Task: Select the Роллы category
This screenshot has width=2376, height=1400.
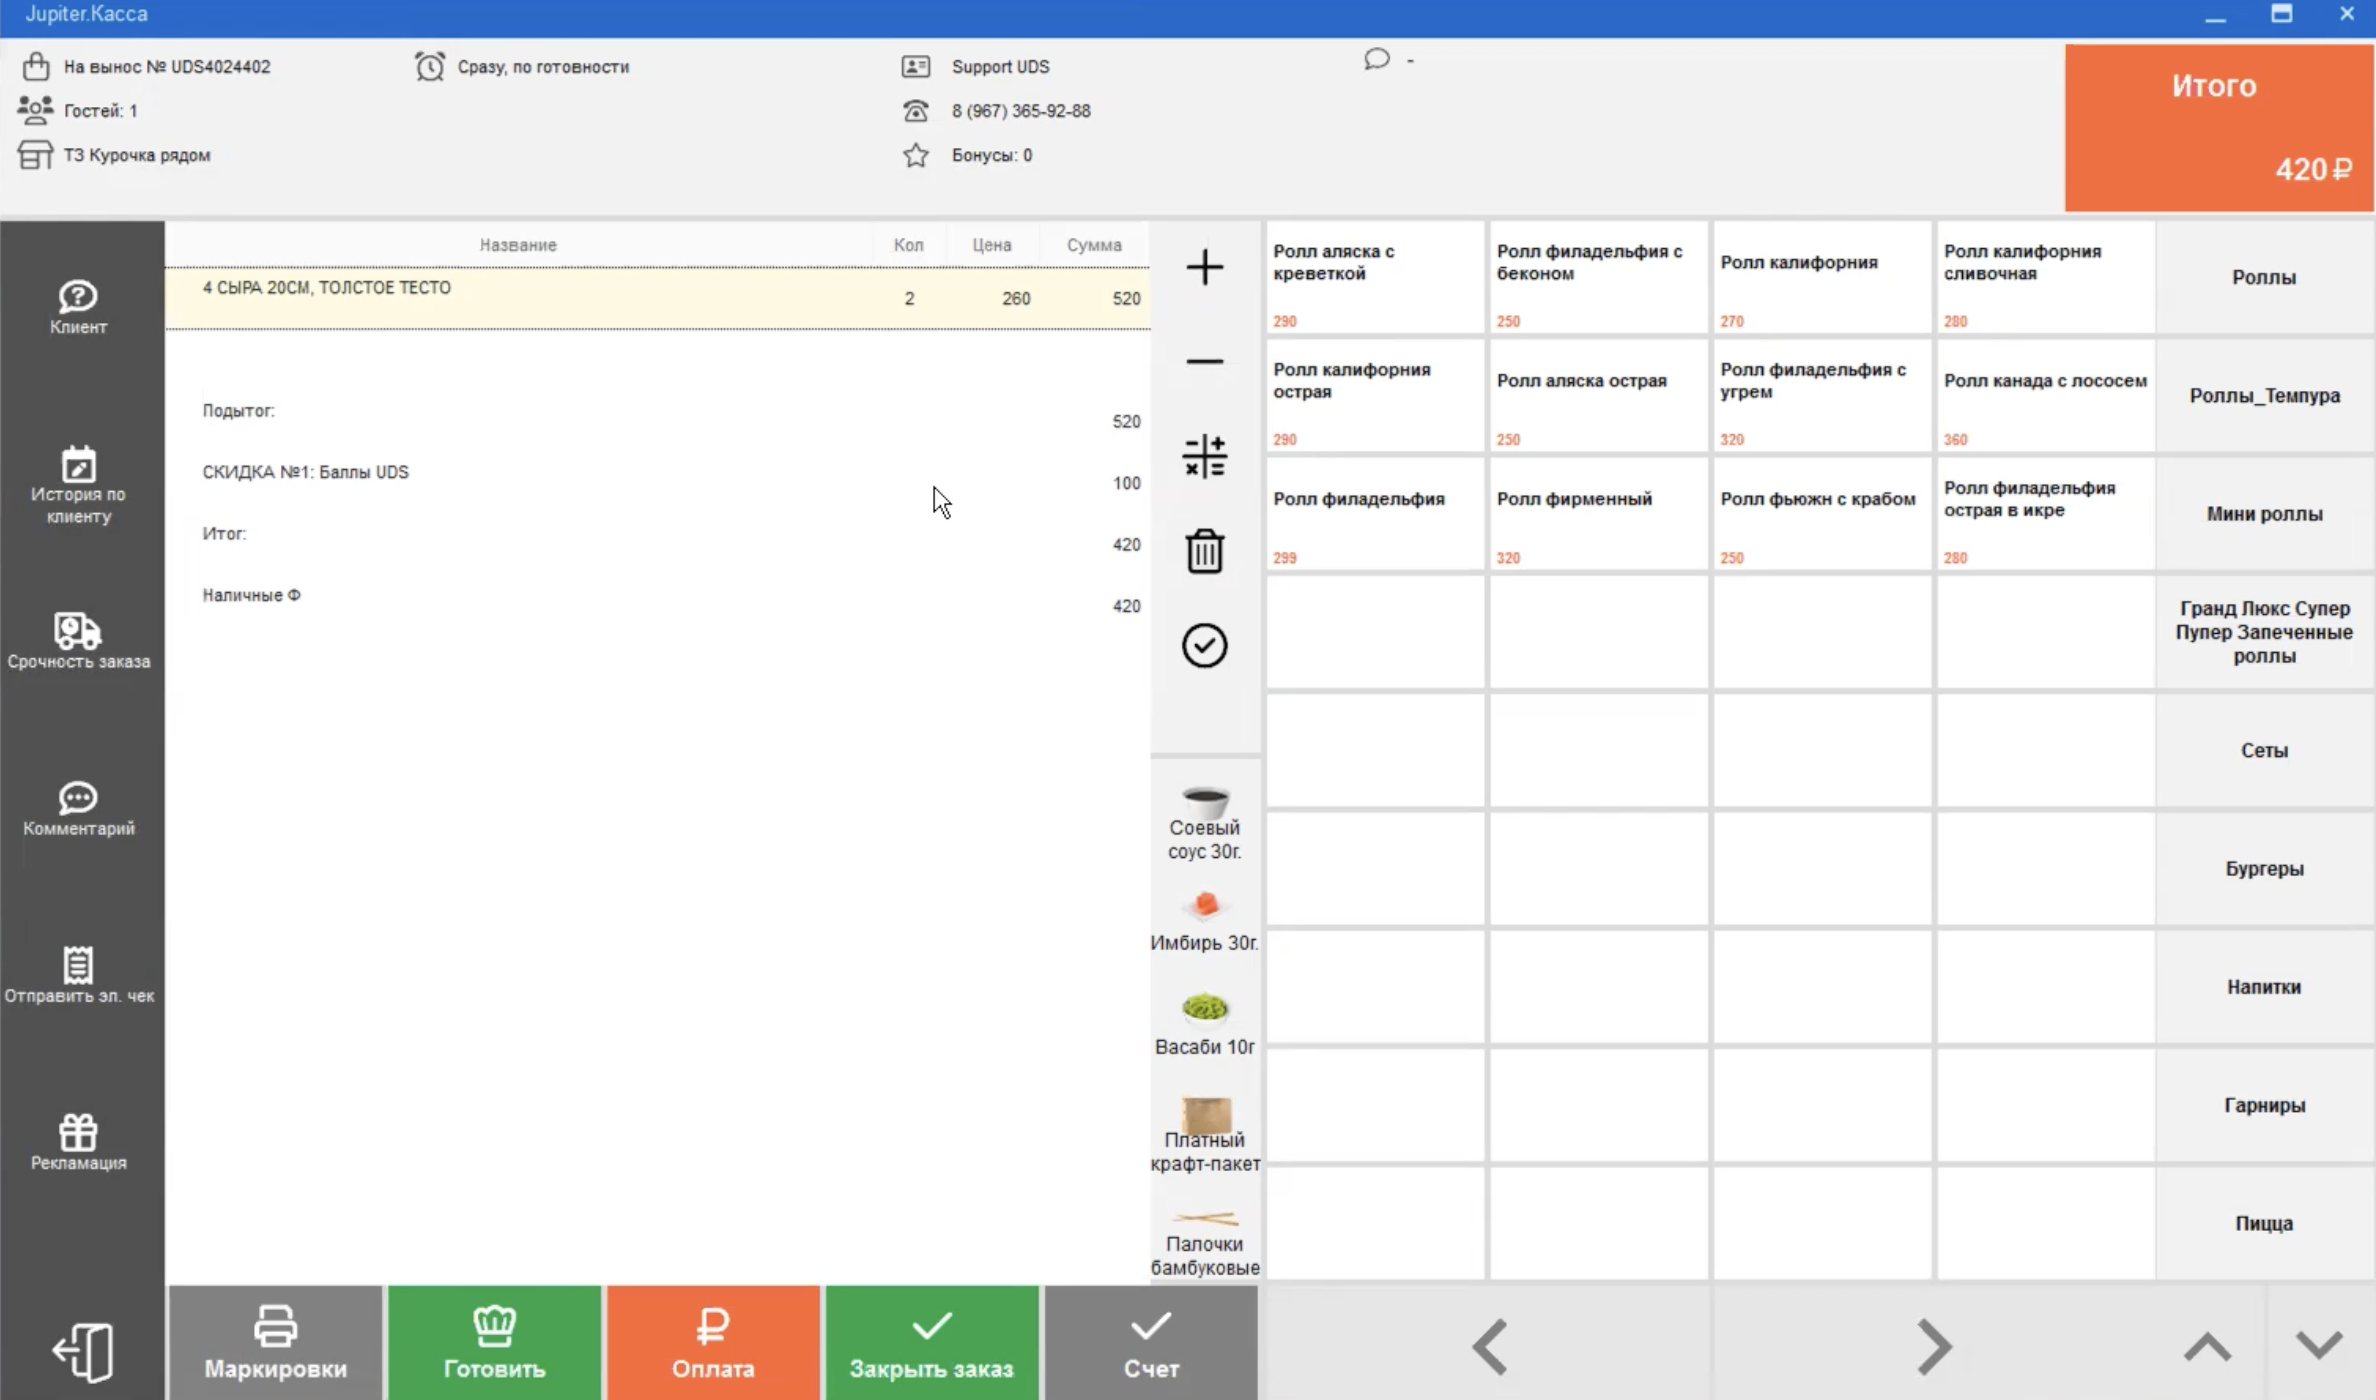Action: coord(2264,277)
